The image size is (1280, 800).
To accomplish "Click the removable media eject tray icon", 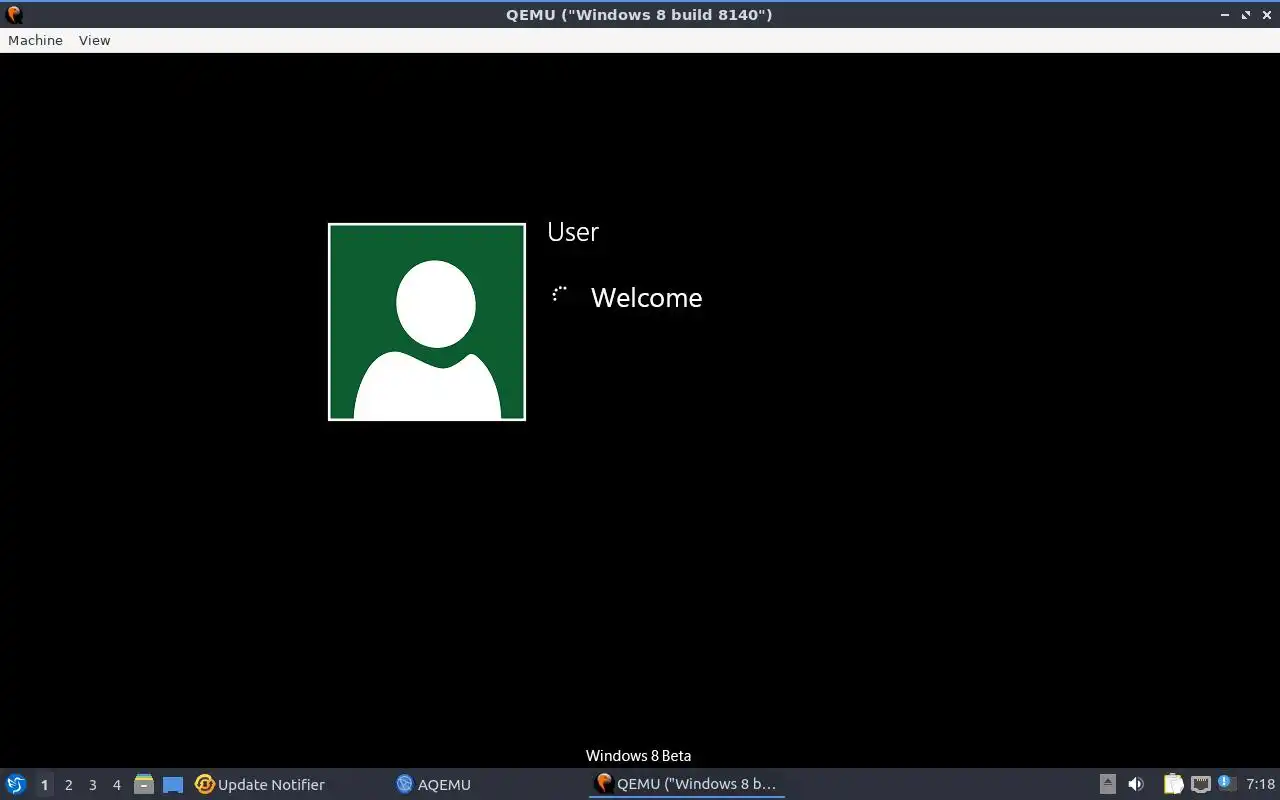I will pyautogui.click(x=1108, y=784).
